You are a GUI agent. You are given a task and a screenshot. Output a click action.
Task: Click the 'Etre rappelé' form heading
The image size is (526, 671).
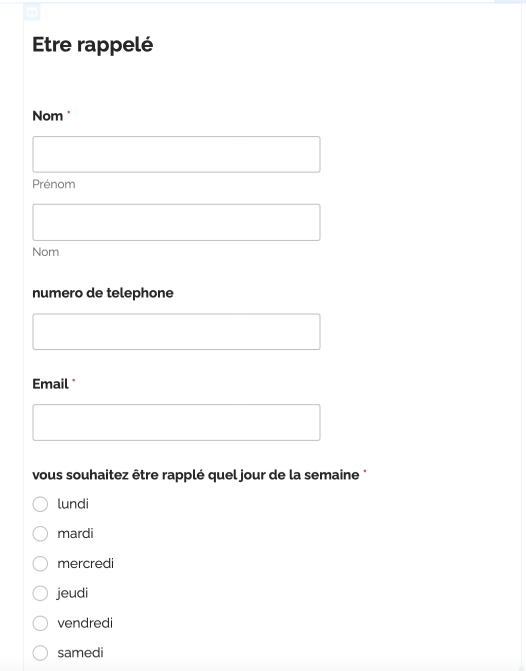pos(93,45)
